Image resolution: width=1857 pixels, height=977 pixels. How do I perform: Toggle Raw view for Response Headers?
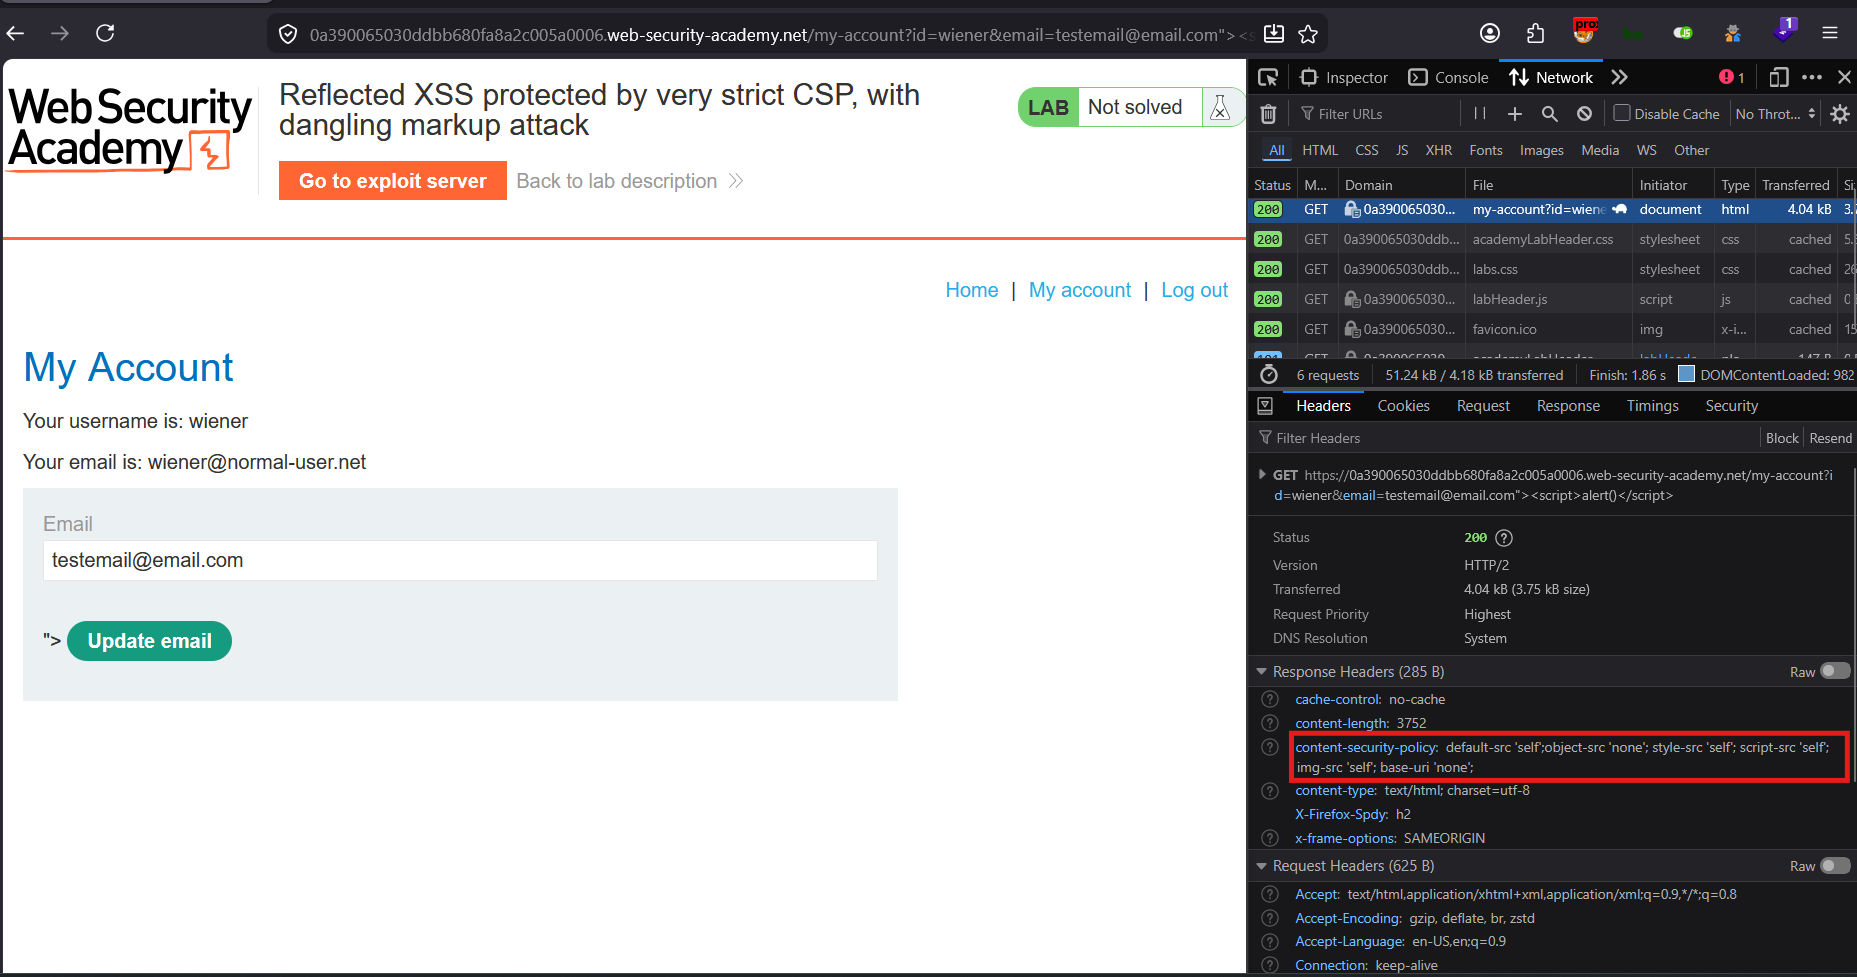tap(1835, 671)
